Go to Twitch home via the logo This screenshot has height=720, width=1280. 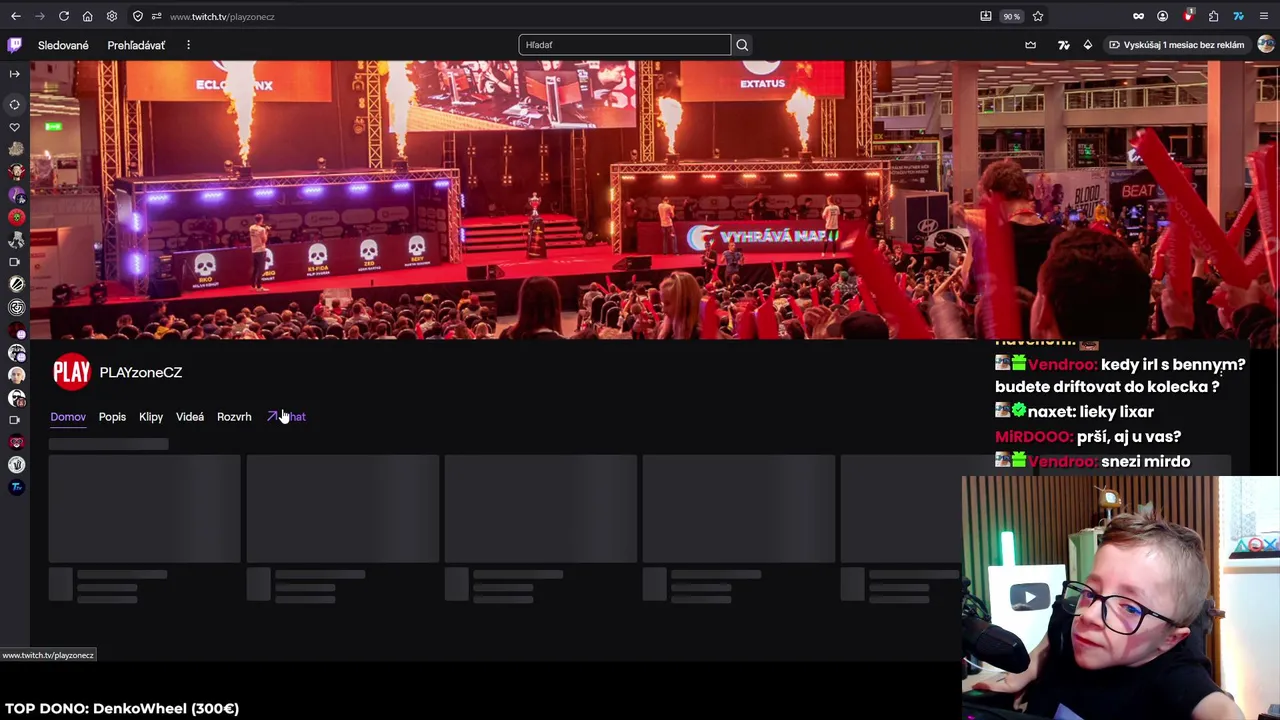pos(15,45)
